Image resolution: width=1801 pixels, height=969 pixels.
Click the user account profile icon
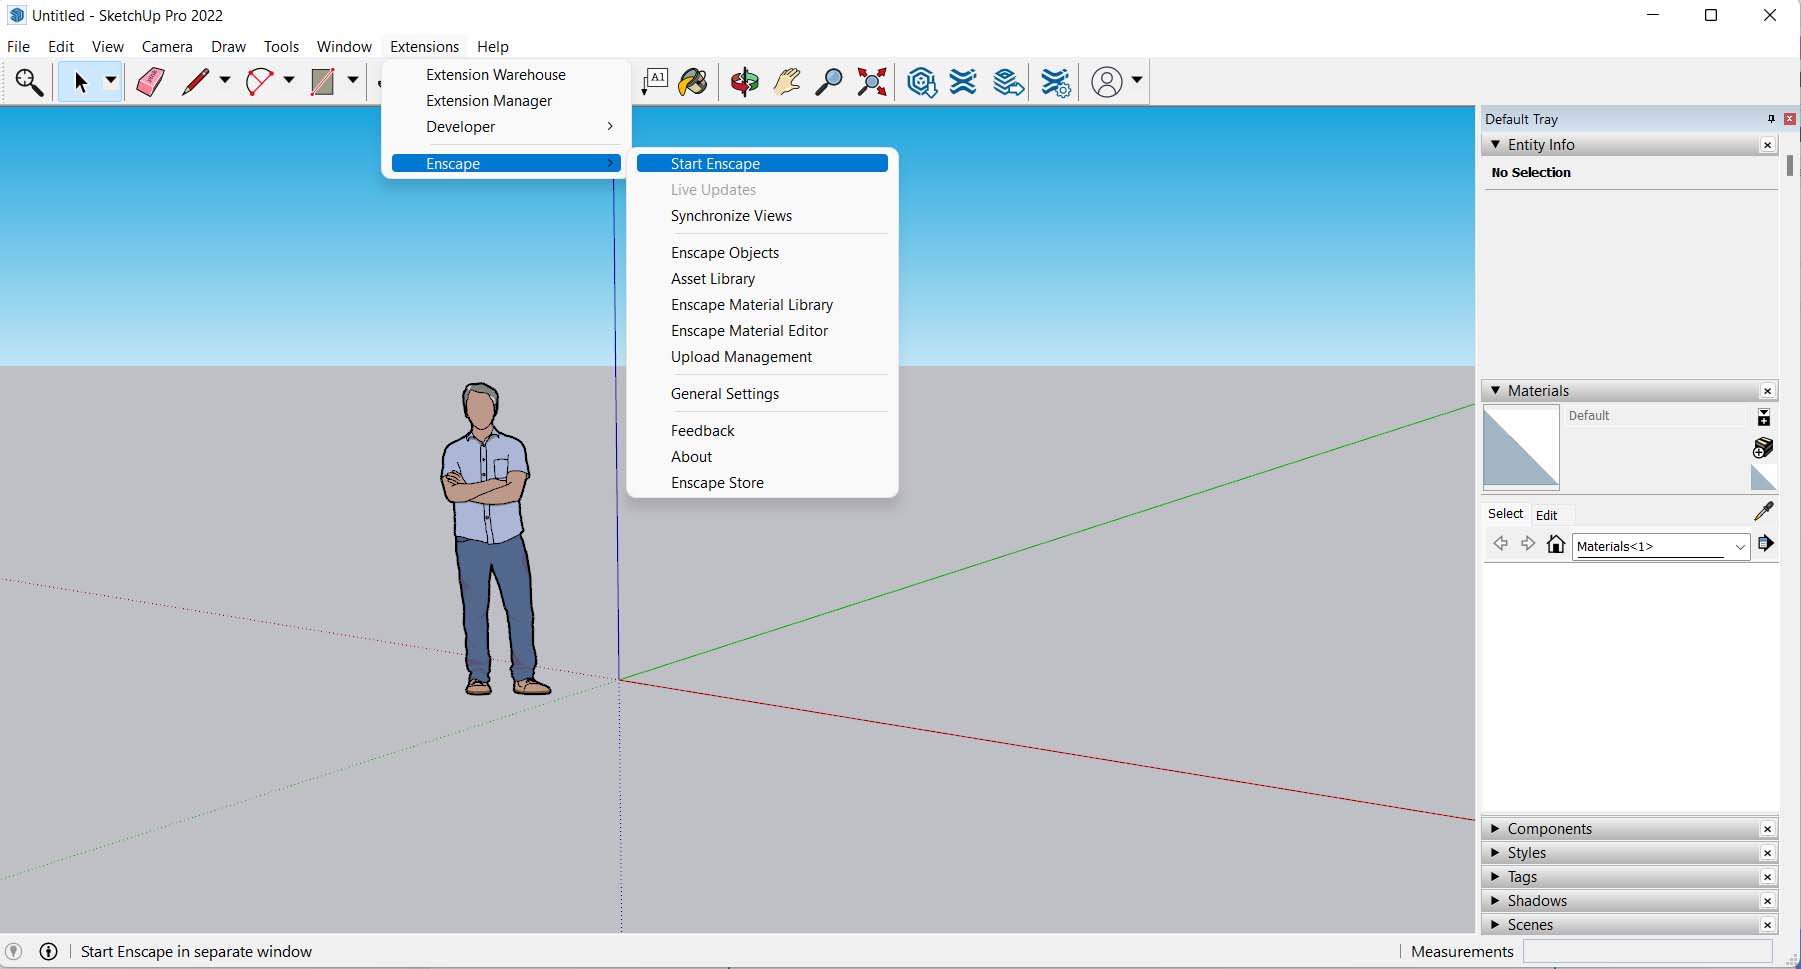[1107, 82]
